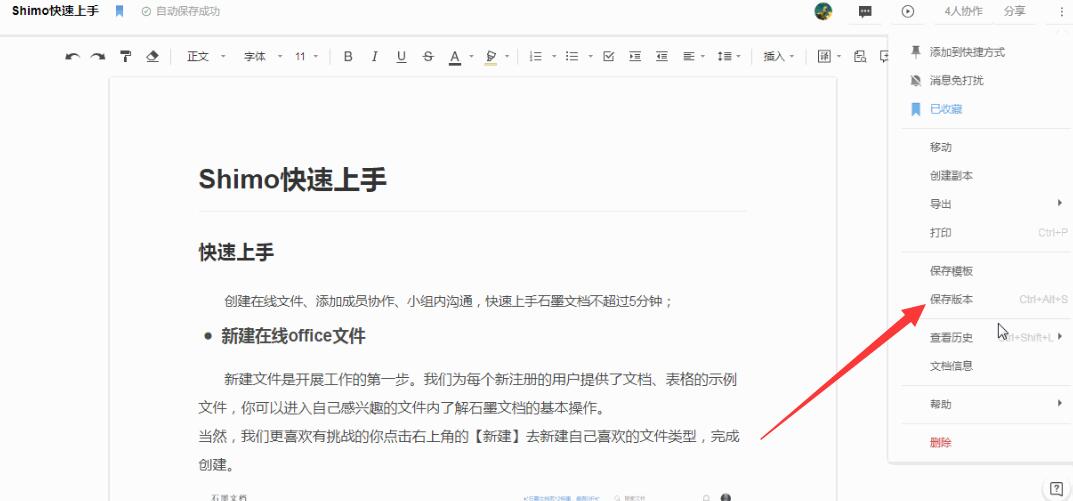Open bulleted list style dropdown
The image size is (1073, 501).
[590, 57]
